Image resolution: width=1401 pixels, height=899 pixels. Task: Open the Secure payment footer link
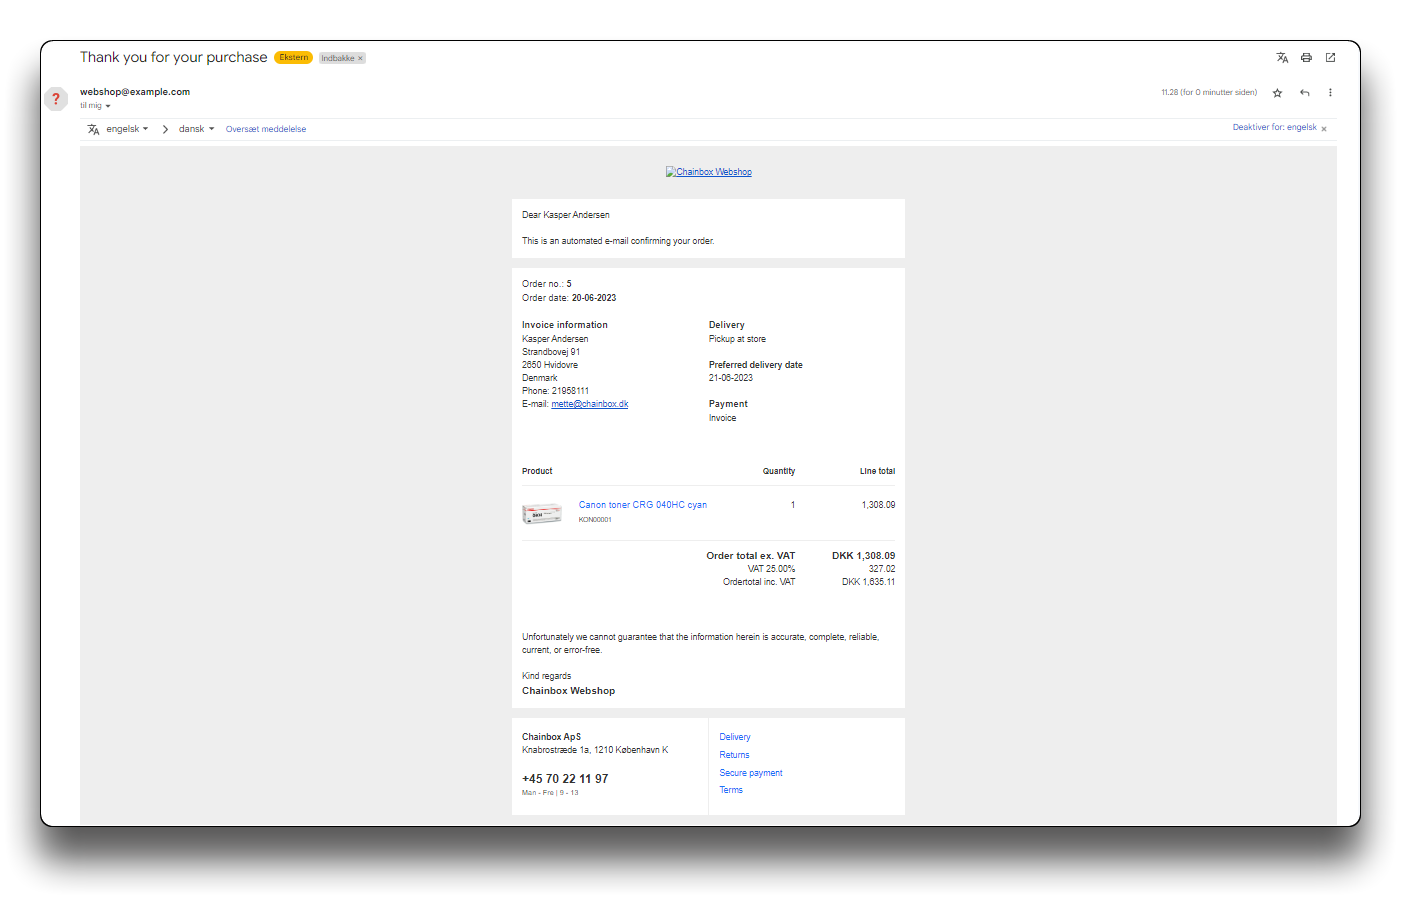coord(750,773)
